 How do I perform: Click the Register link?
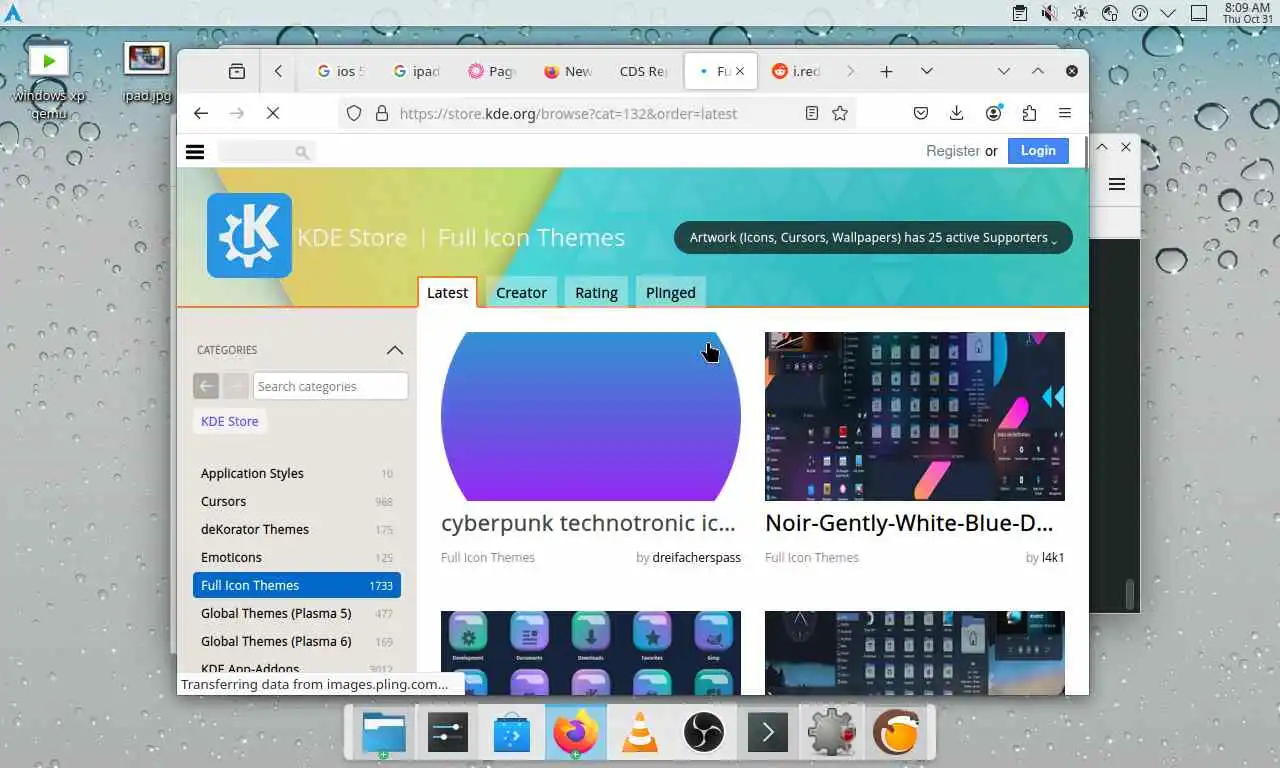point(953,150)
